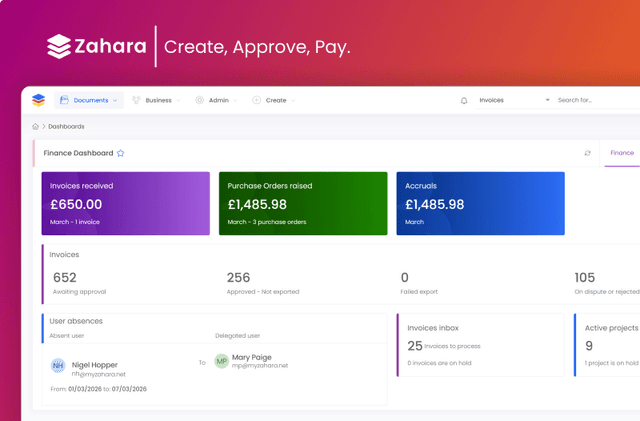Click the '0 invoices are on hold' text

(x=439, y=363)
